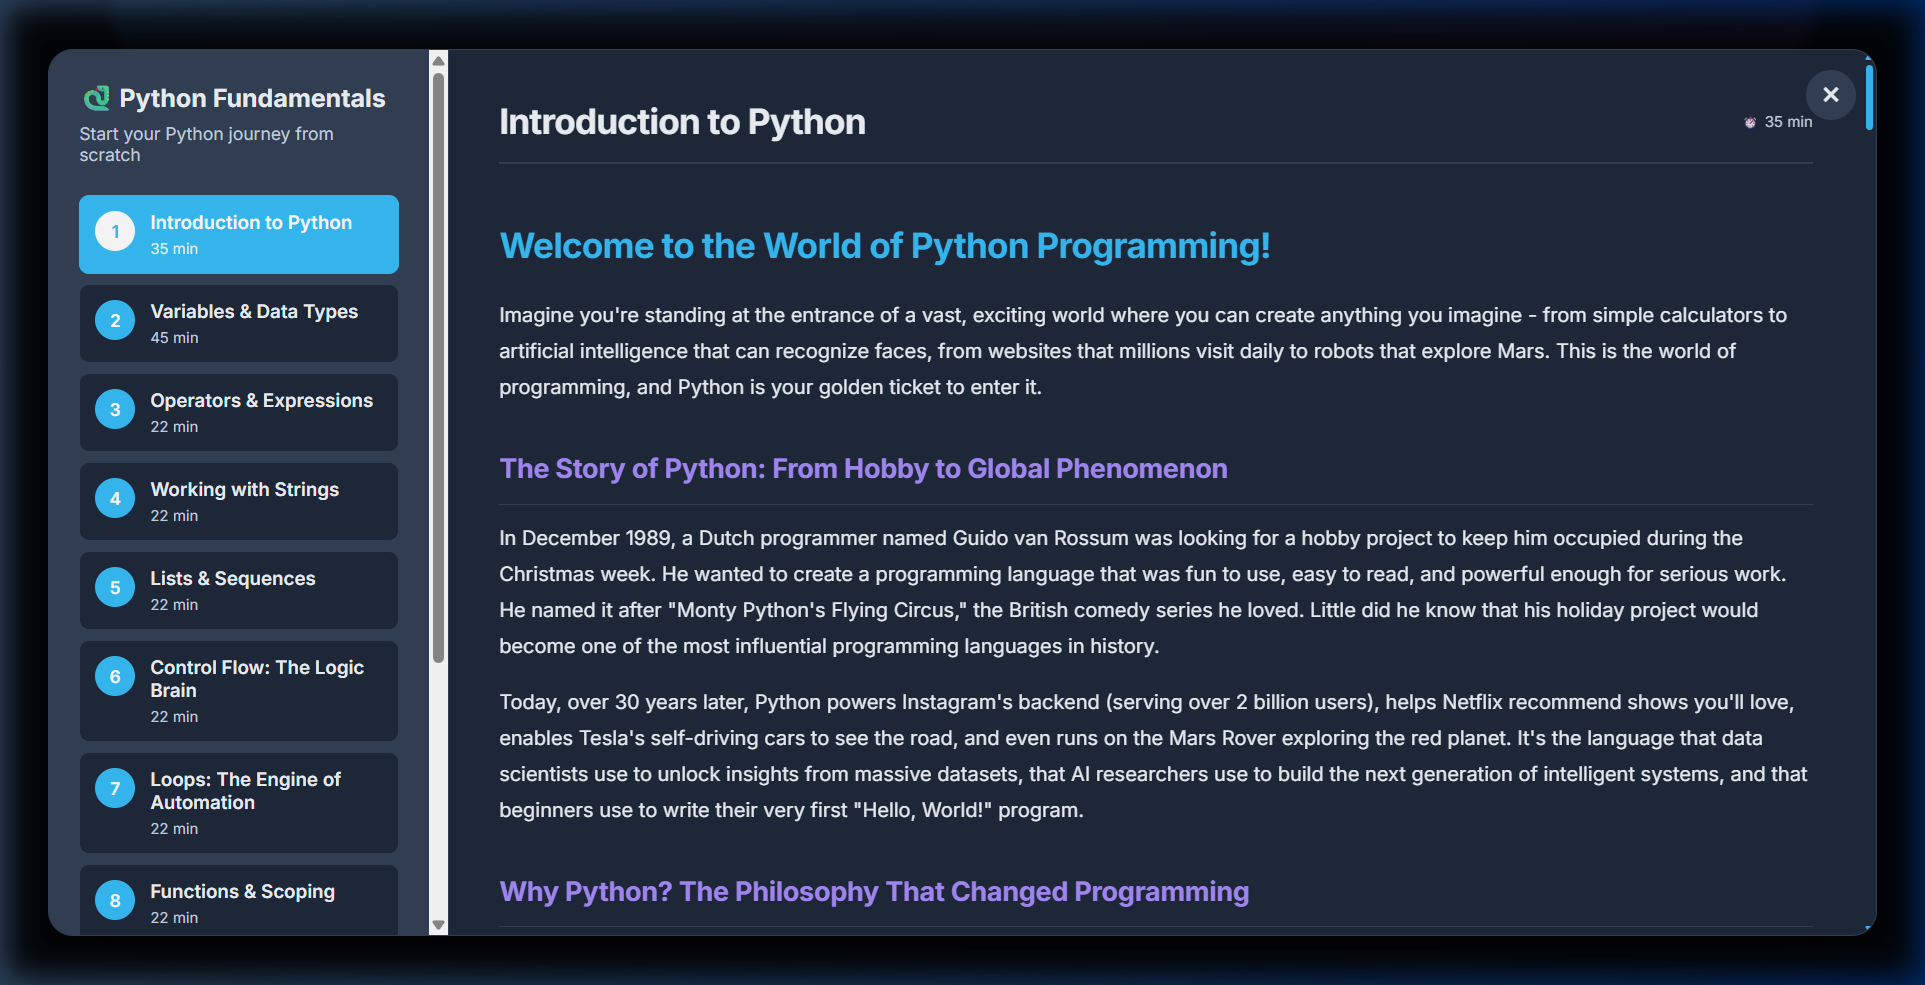Switch to the Working with Strings lesson
This screenshot has width=1925, height=985.
[238, 501]
